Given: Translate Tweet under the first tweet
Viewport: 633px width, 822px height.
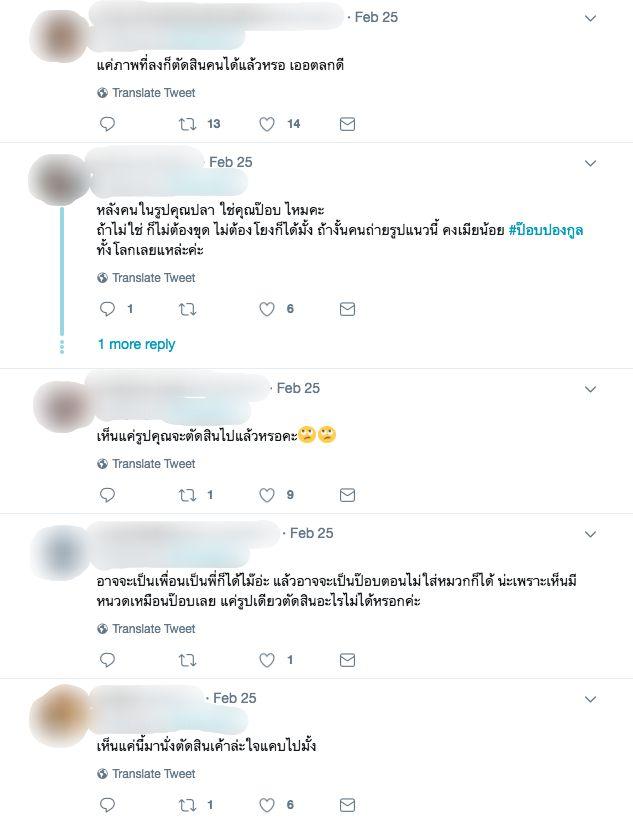Looking at the screenshot, I should point(146,93).
